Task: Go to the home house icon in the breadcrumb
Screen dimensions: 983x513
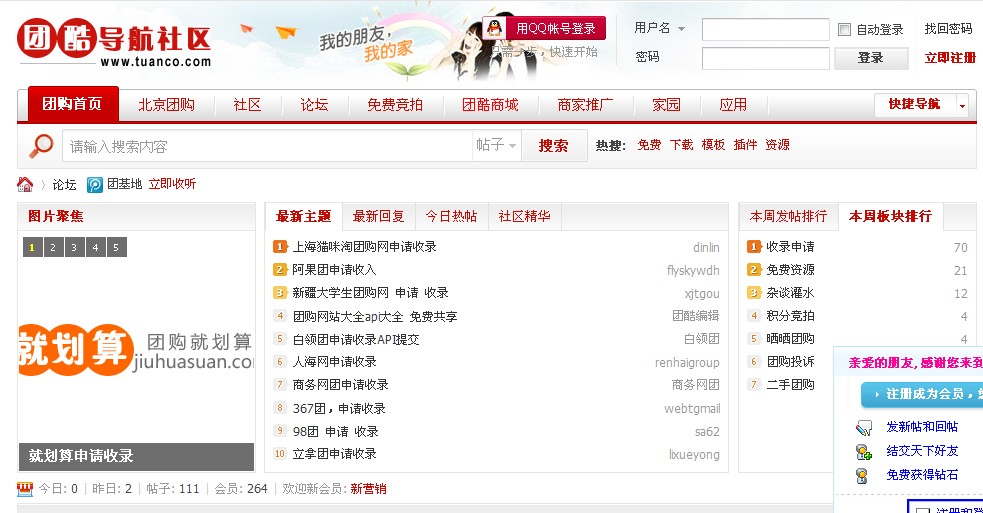Action: click(25, 184)
